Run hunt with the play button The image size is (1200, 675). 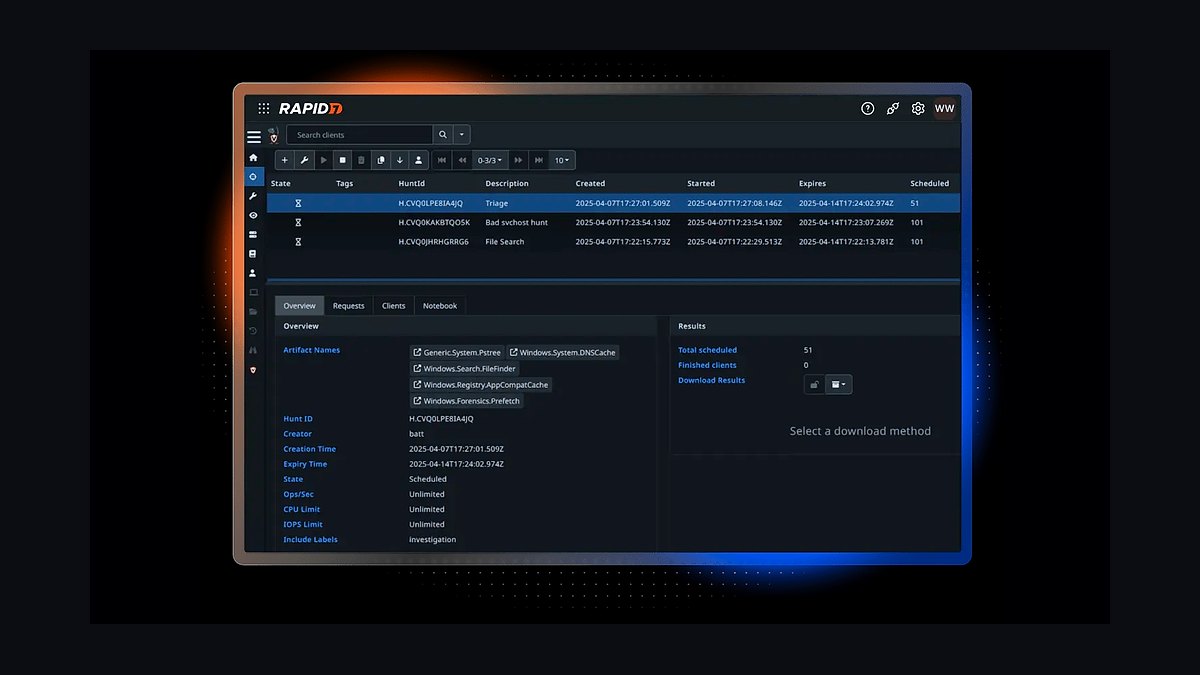point(323,160)
